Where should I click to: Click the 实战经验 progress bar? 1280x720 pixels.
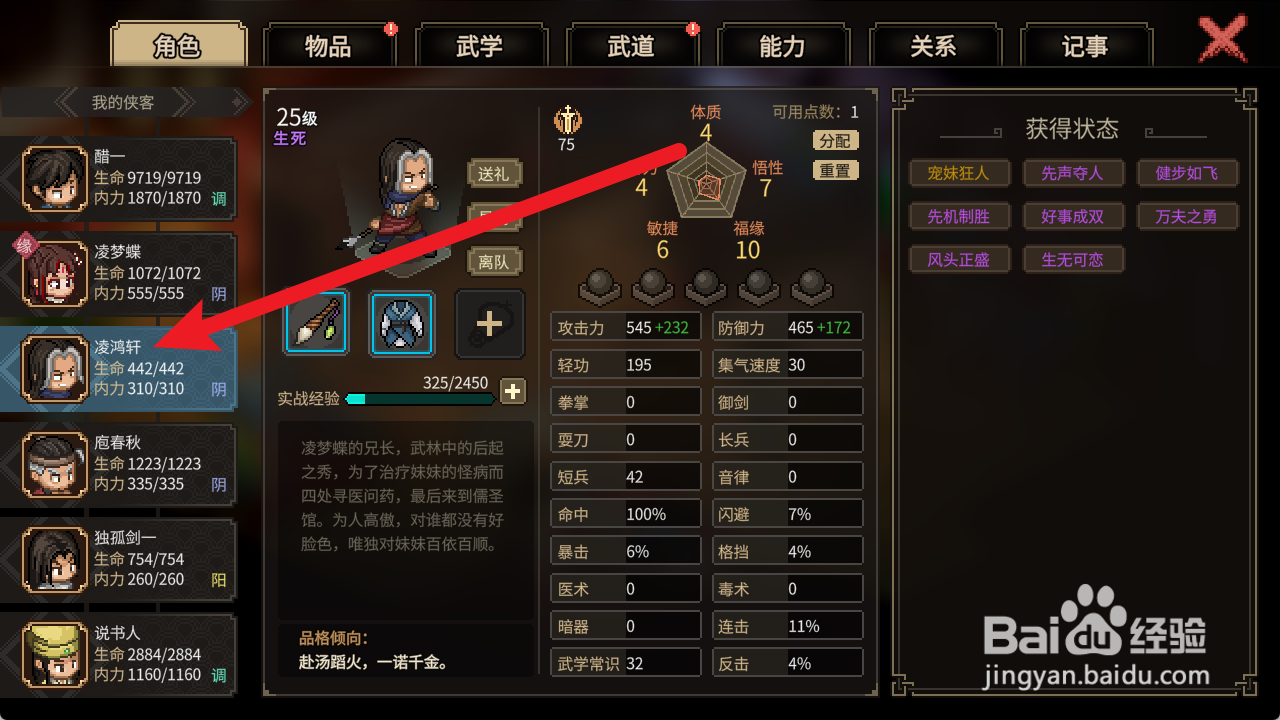420,399
